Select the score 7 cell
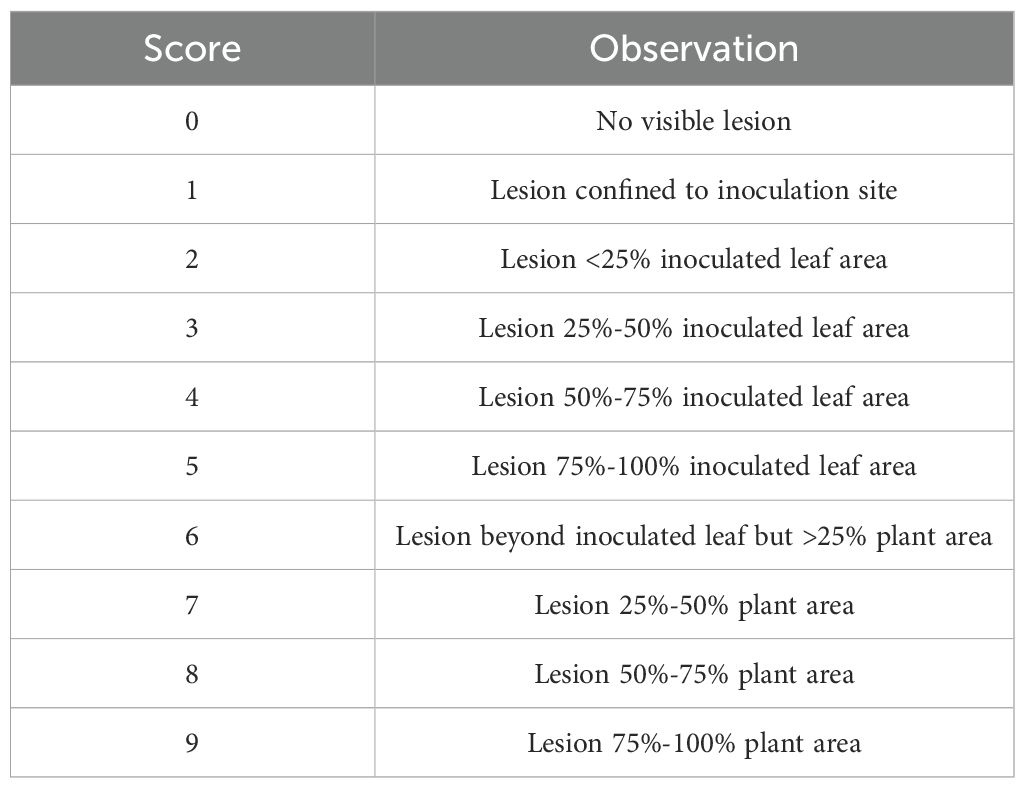The width and height of the screenshot is (1025, 788). click(x=192, y=605)
